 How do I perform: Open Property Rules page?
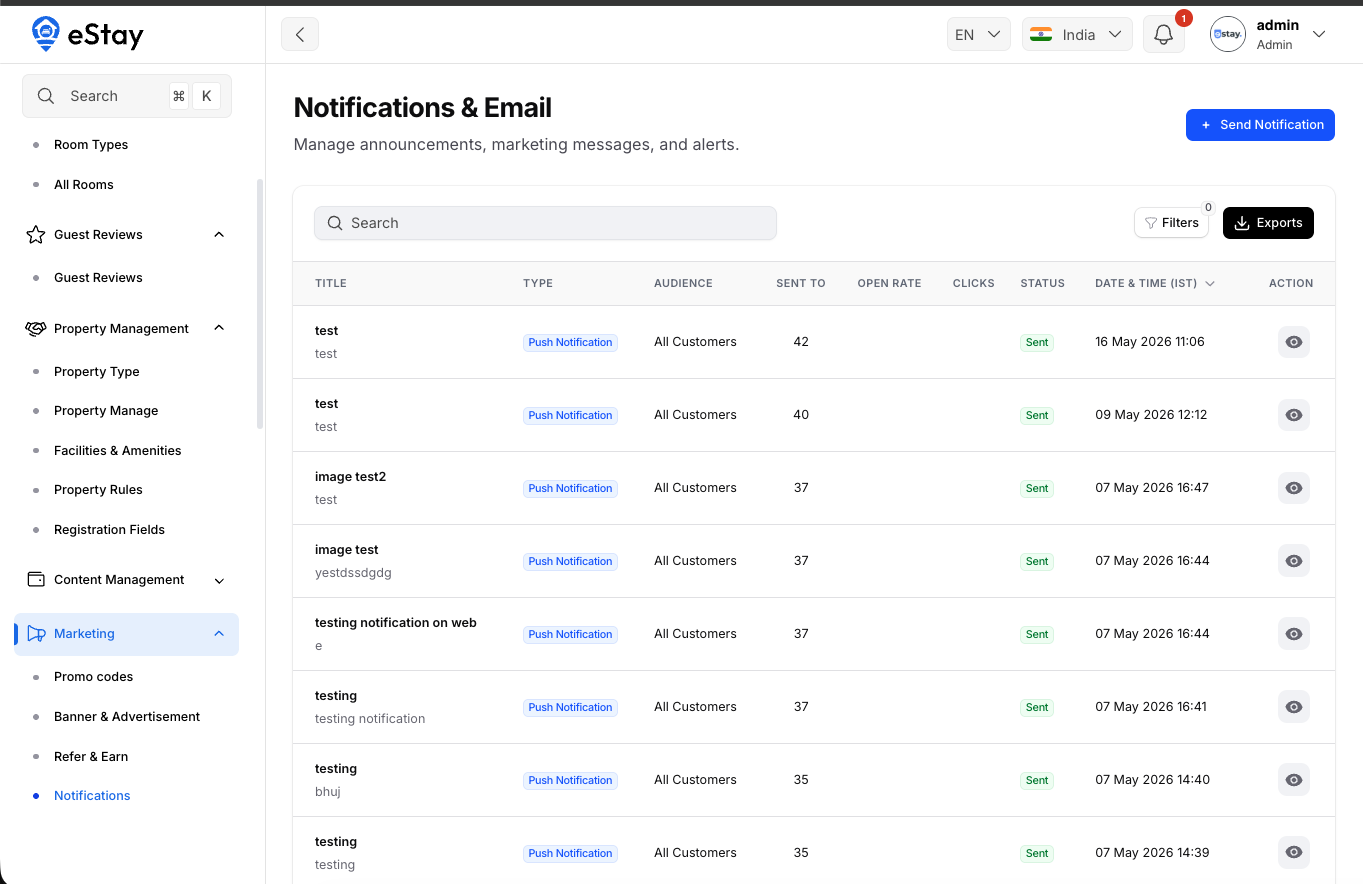tap(98, 490)
